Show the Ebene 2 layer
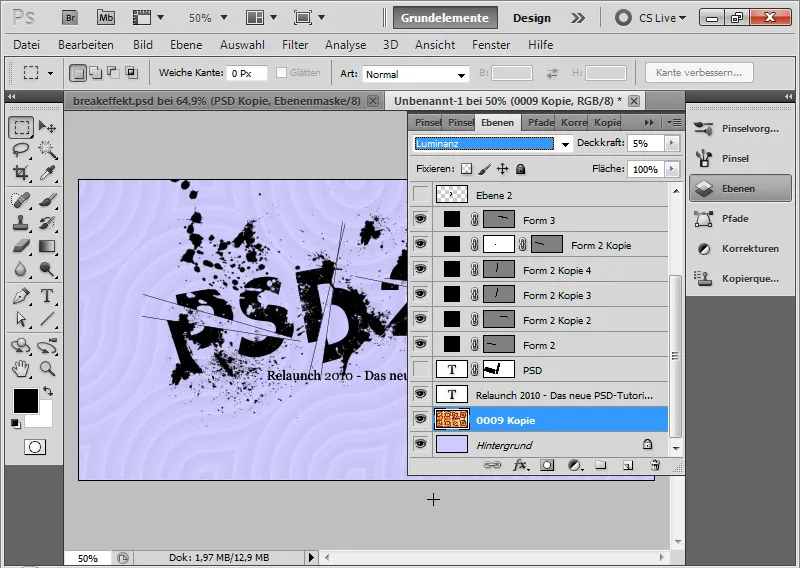 click(420, 194)
